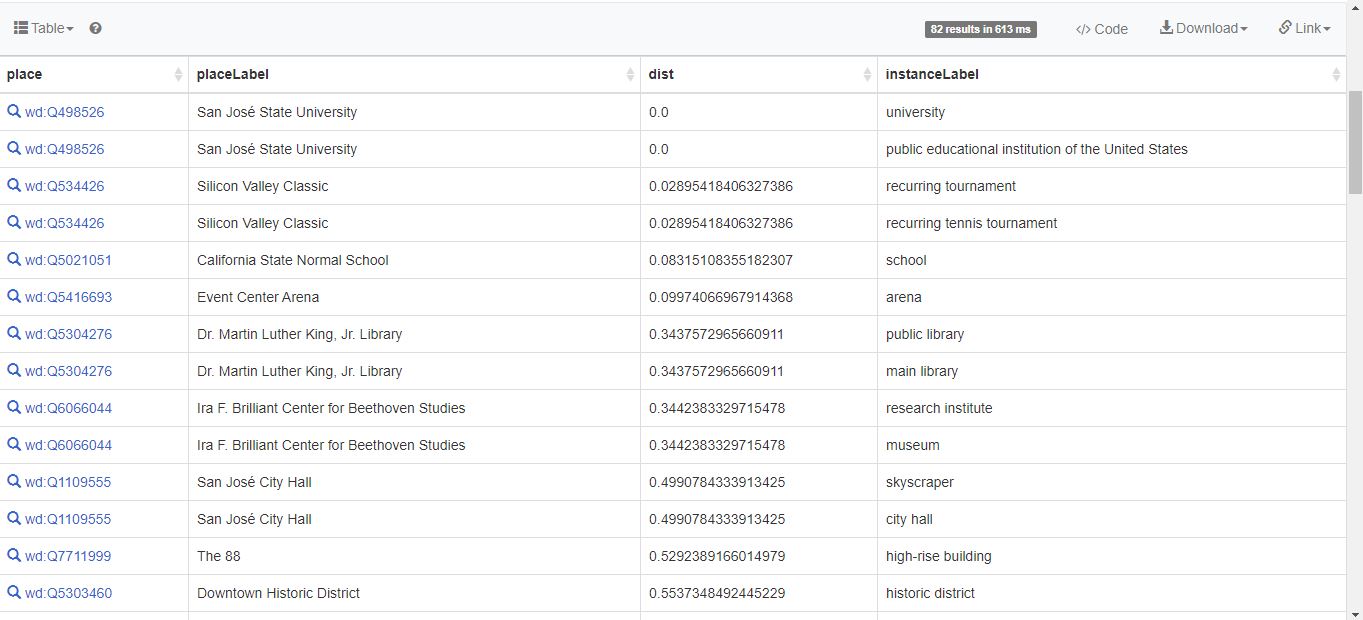Click magnifier icon in the 'skyscraper' row

[x=14, y=481]
